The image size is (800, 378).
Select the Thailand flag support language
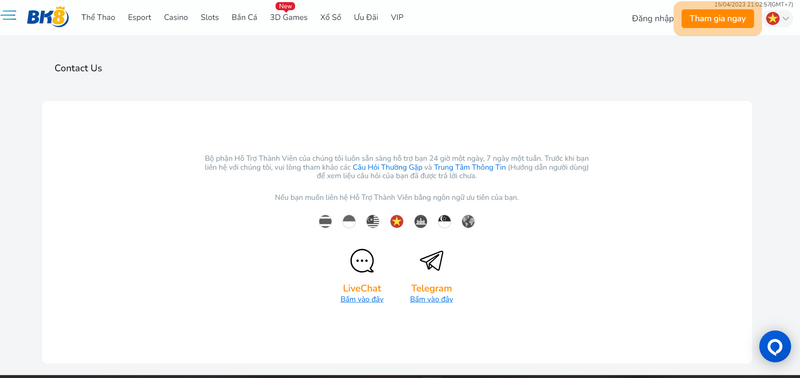click(x=326, y=221)
